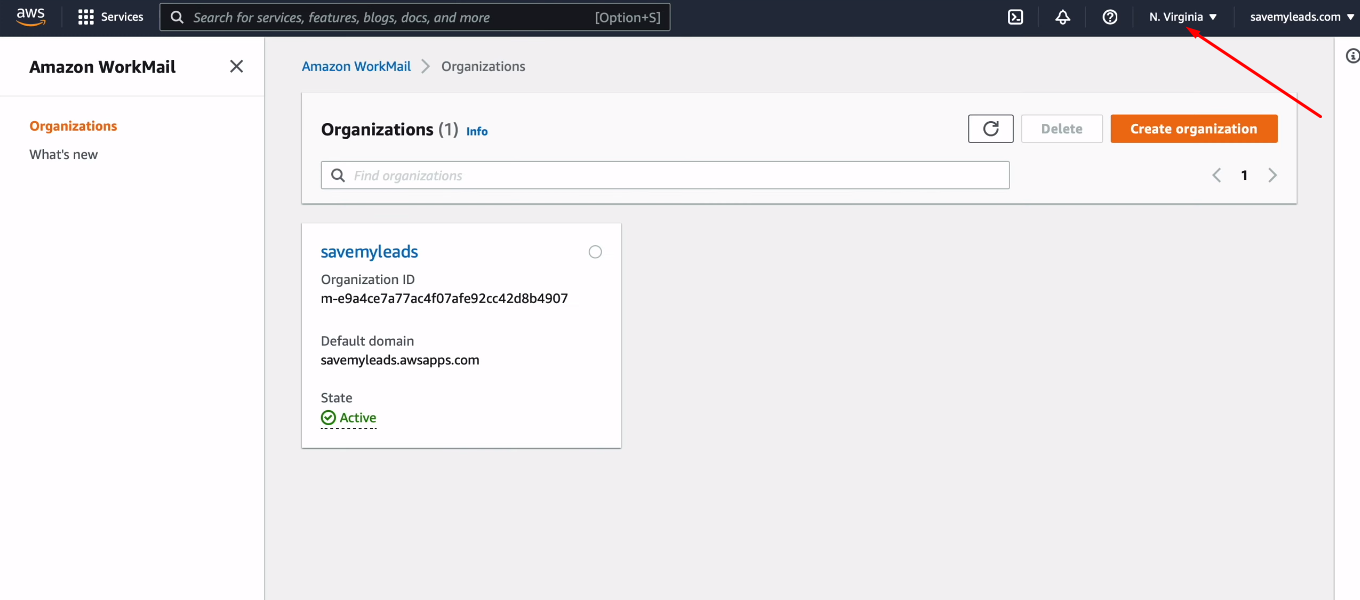Click the Info link beside Organizations
Viewport: 1360px width, 600px height.
tap(477, 131)
